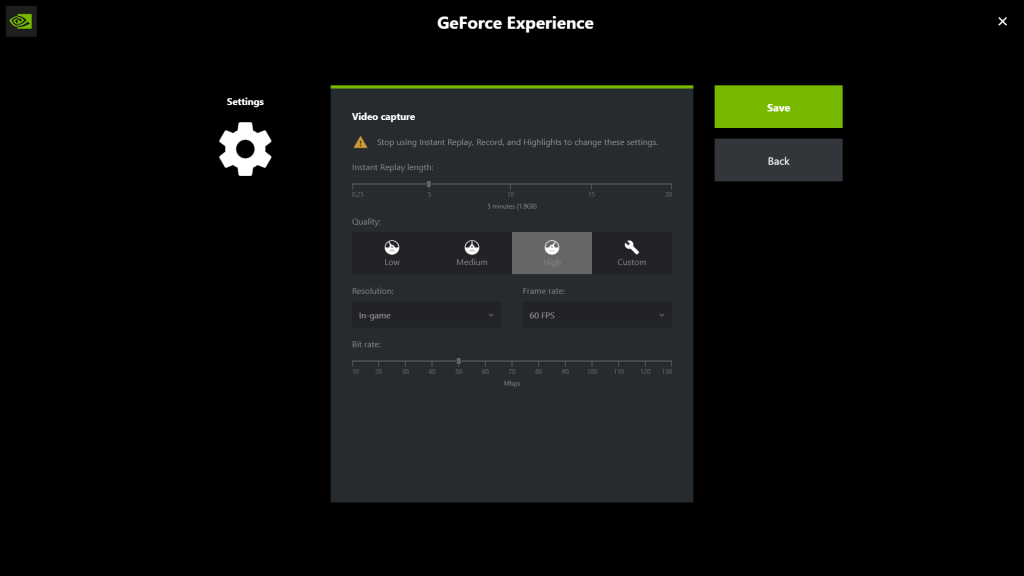Open the Resolution In-game dropdown
Screen dimensions: 1024x576
426,315
